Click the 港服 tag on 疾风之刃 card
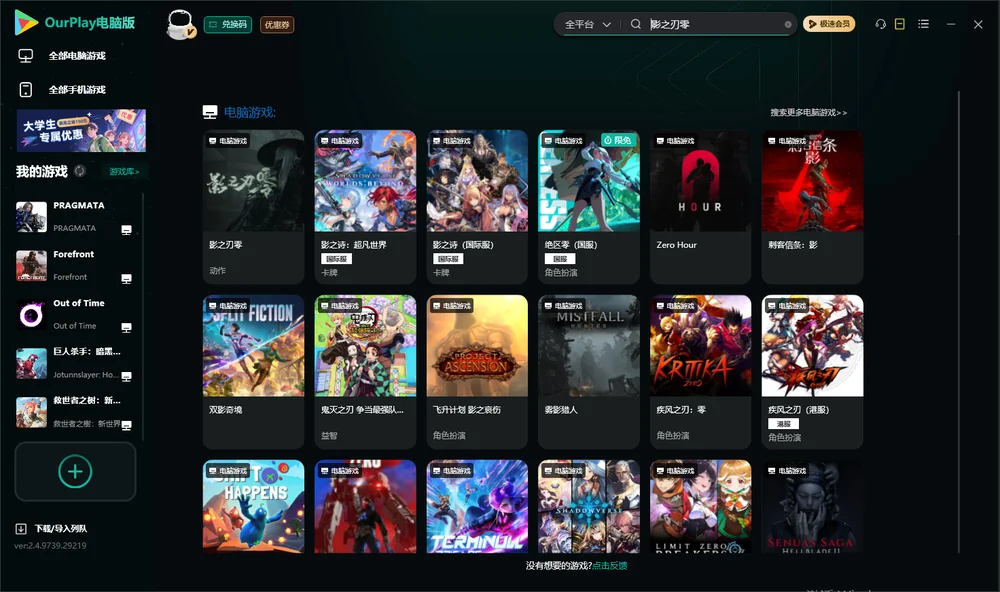Viewport: 1000px width, 592px height. coord(783,424)
